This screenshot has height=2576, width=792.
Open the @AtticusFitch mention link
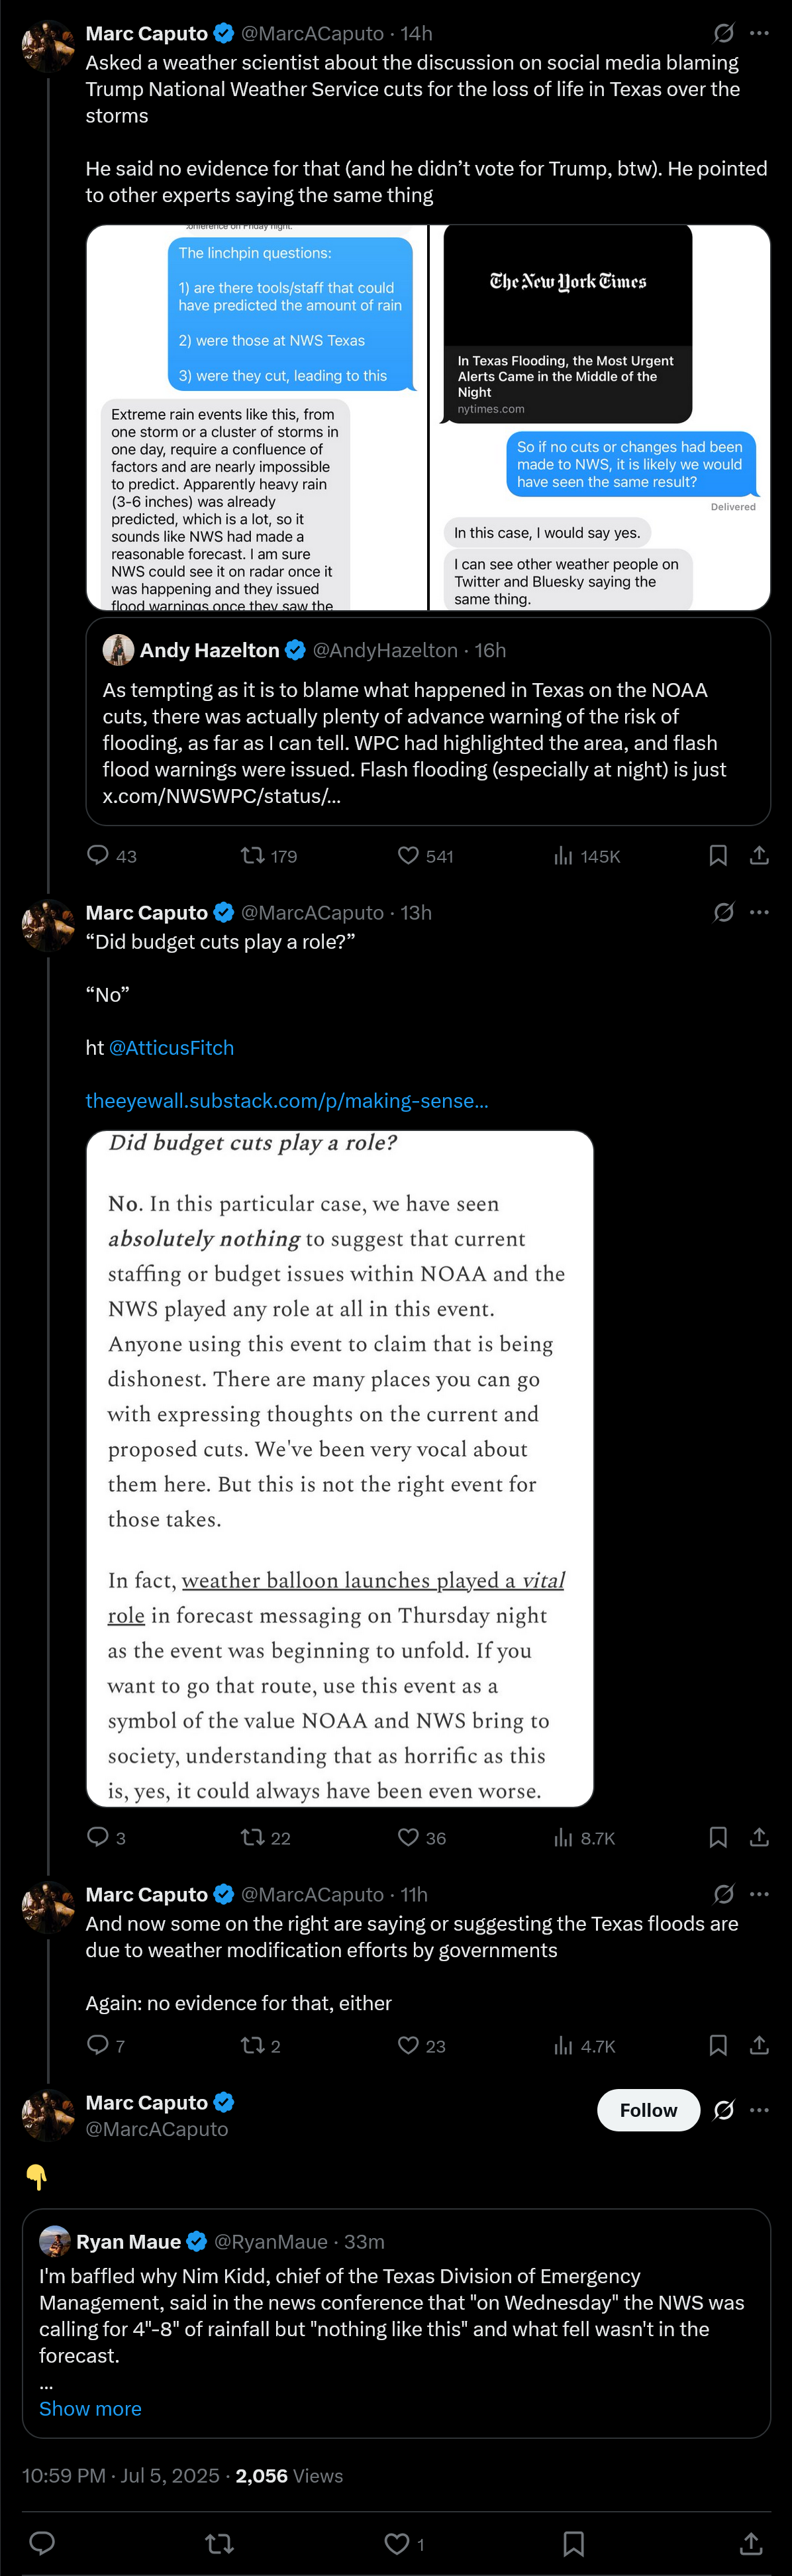pyautogui.click(x=171, y=1047)
